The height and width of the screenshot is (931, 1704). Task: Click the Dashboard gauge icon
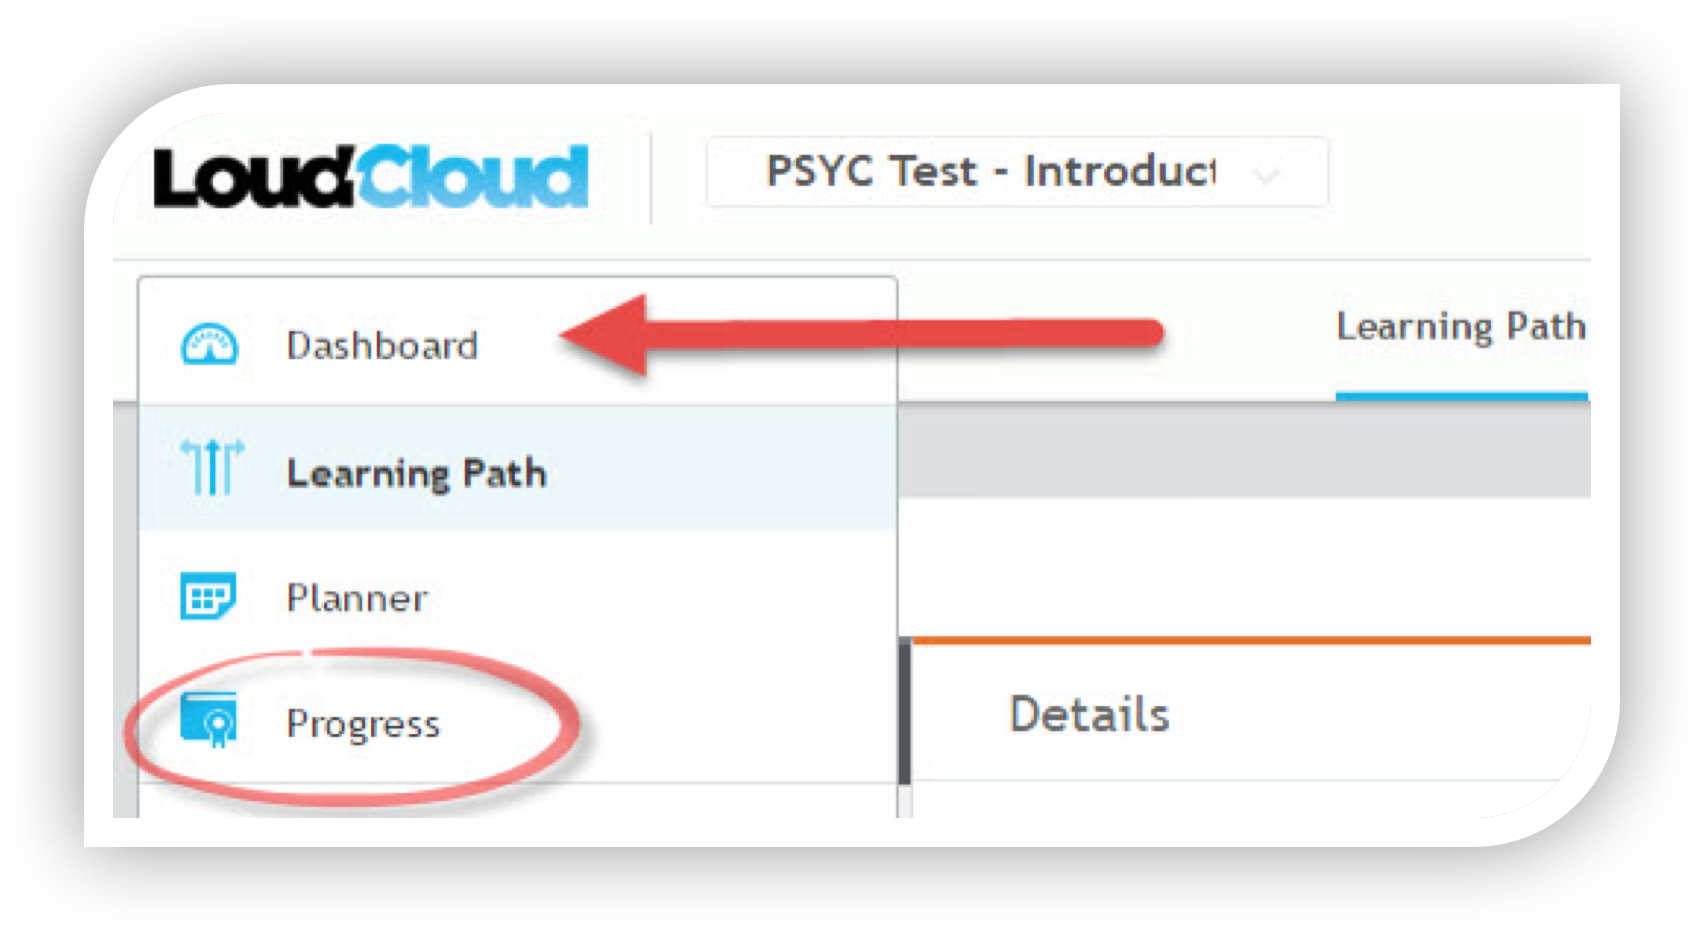pos(209,345)
